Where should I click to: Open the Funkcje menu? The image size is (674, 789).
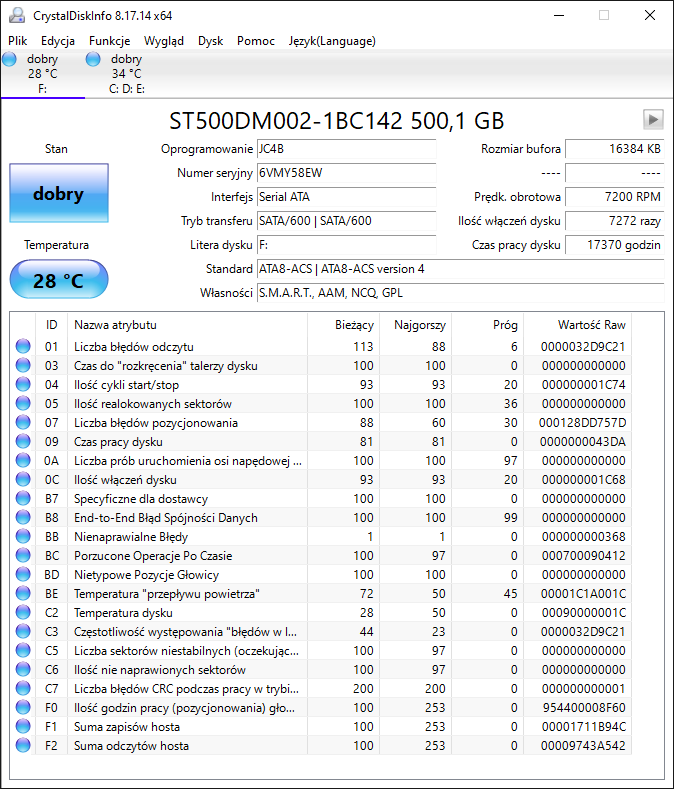(109, 41)
